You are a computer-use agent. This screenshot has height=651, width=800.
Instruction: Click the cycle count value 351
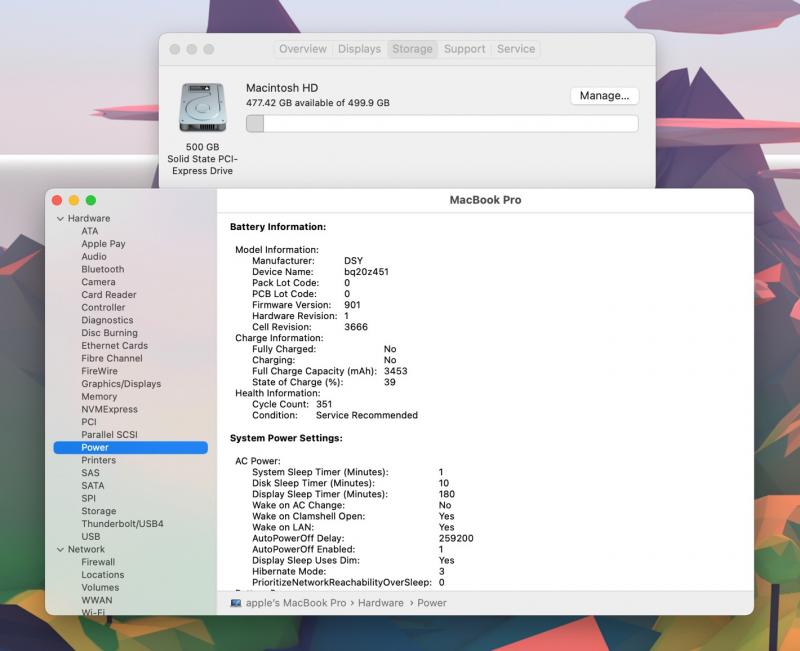[324, 404]
